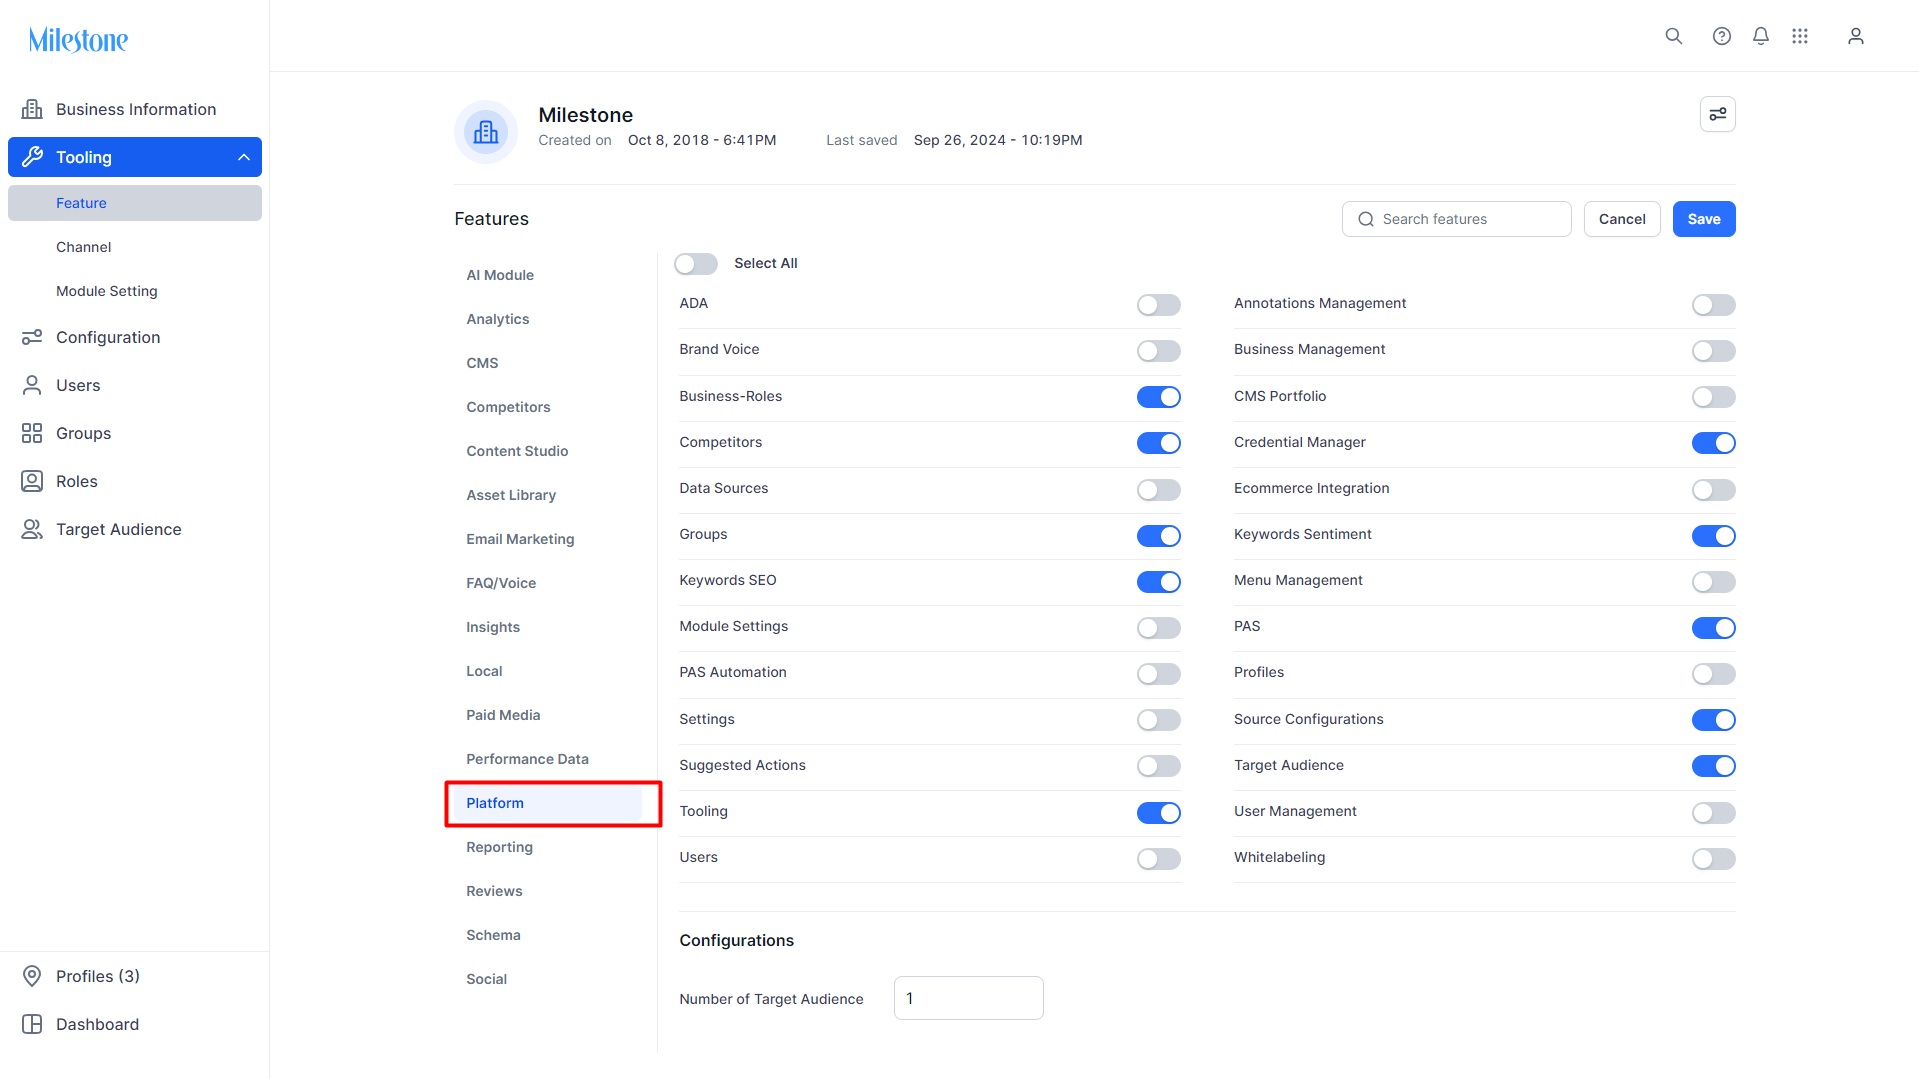Image resolution: width=1919 pixels, height=1079 pixels.
Task: Open search via magnifier icon in header
Action: tap(1674, 36)
